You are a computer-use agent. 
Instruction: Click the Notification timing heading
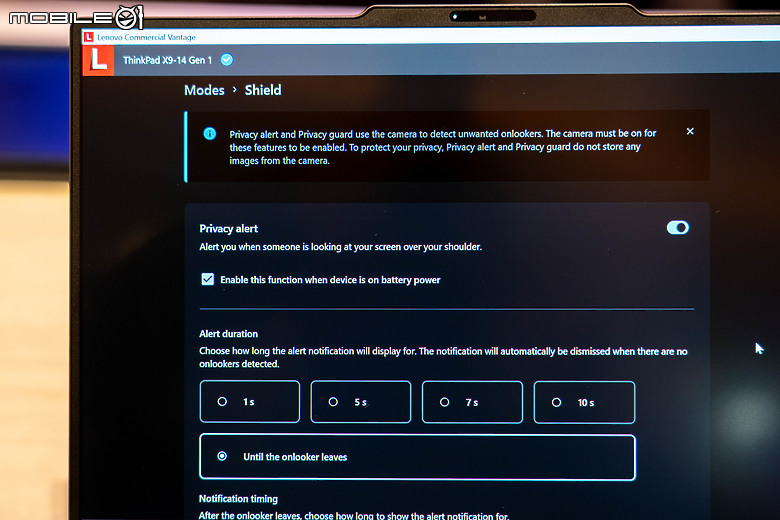(x=238, y=499)
